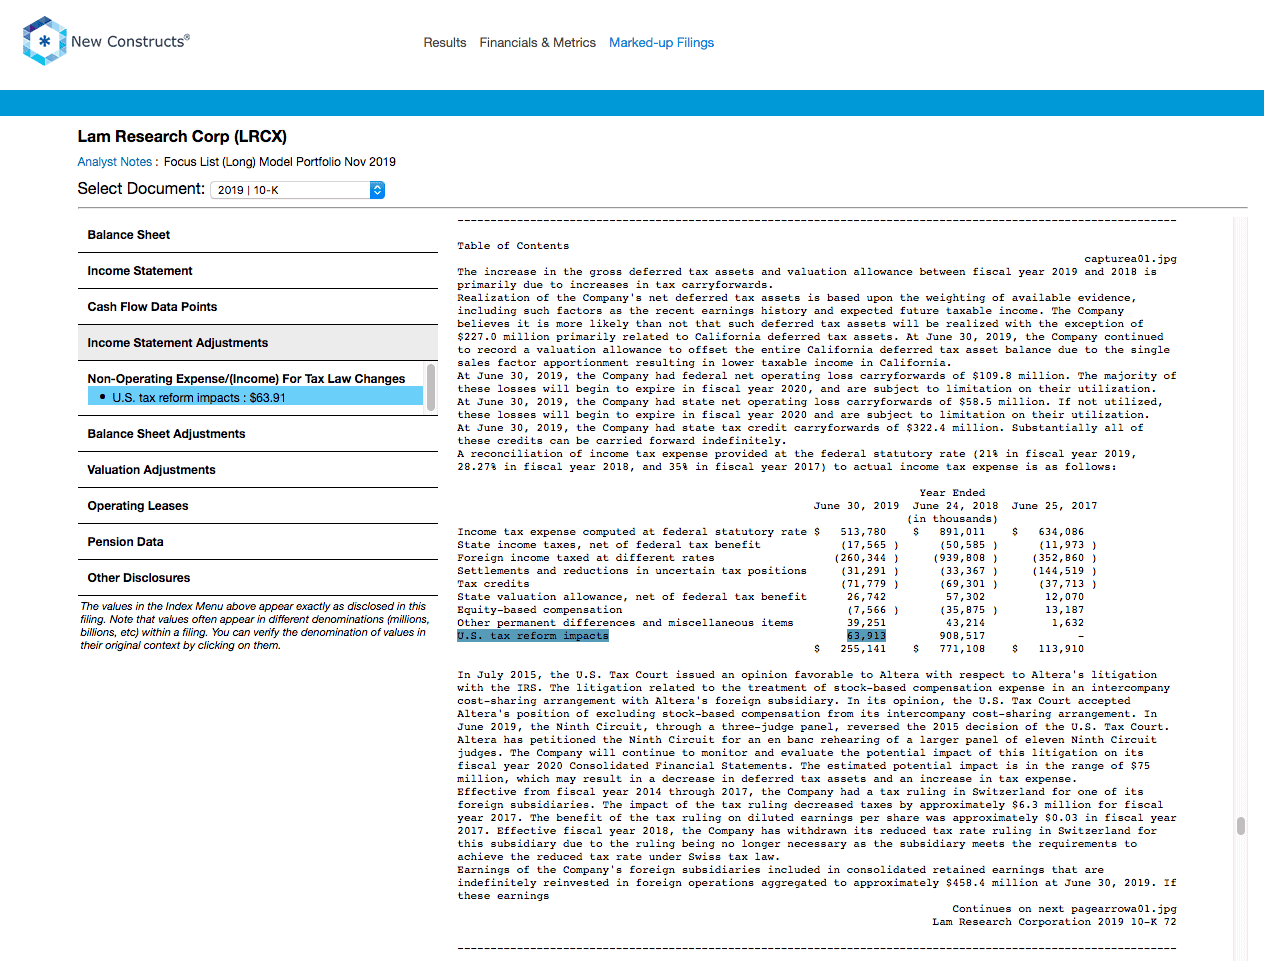Click the 'Lam Research Corp (LRCX)' heading
1264x961 pixels.
pos(182,137)
